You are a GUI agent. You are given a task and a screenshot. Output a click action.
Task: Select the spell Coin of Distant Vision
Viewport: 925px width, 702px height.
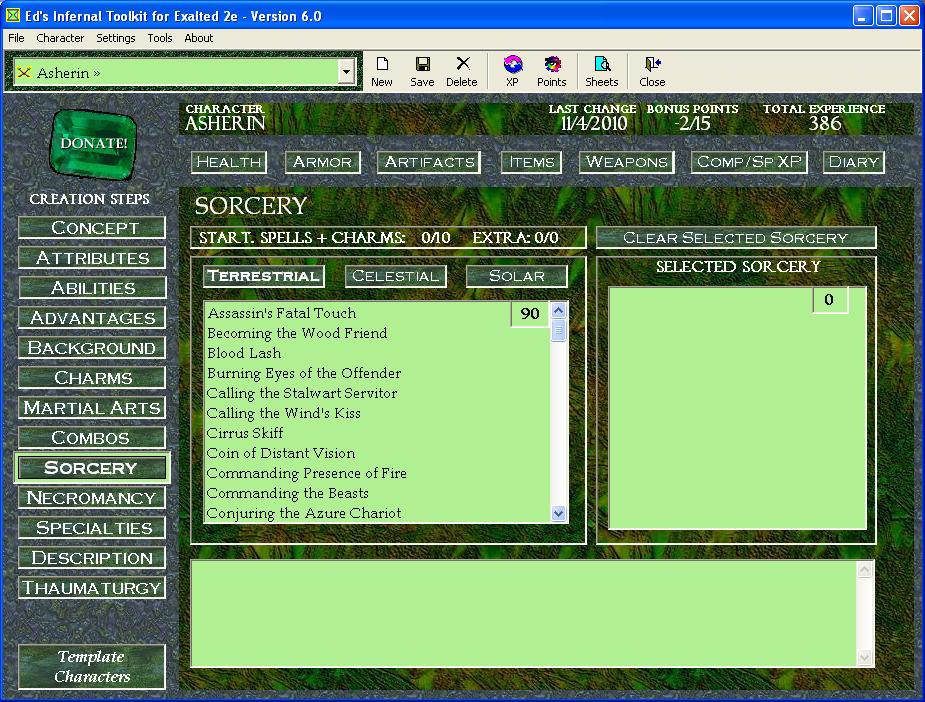tap(281, 454)
